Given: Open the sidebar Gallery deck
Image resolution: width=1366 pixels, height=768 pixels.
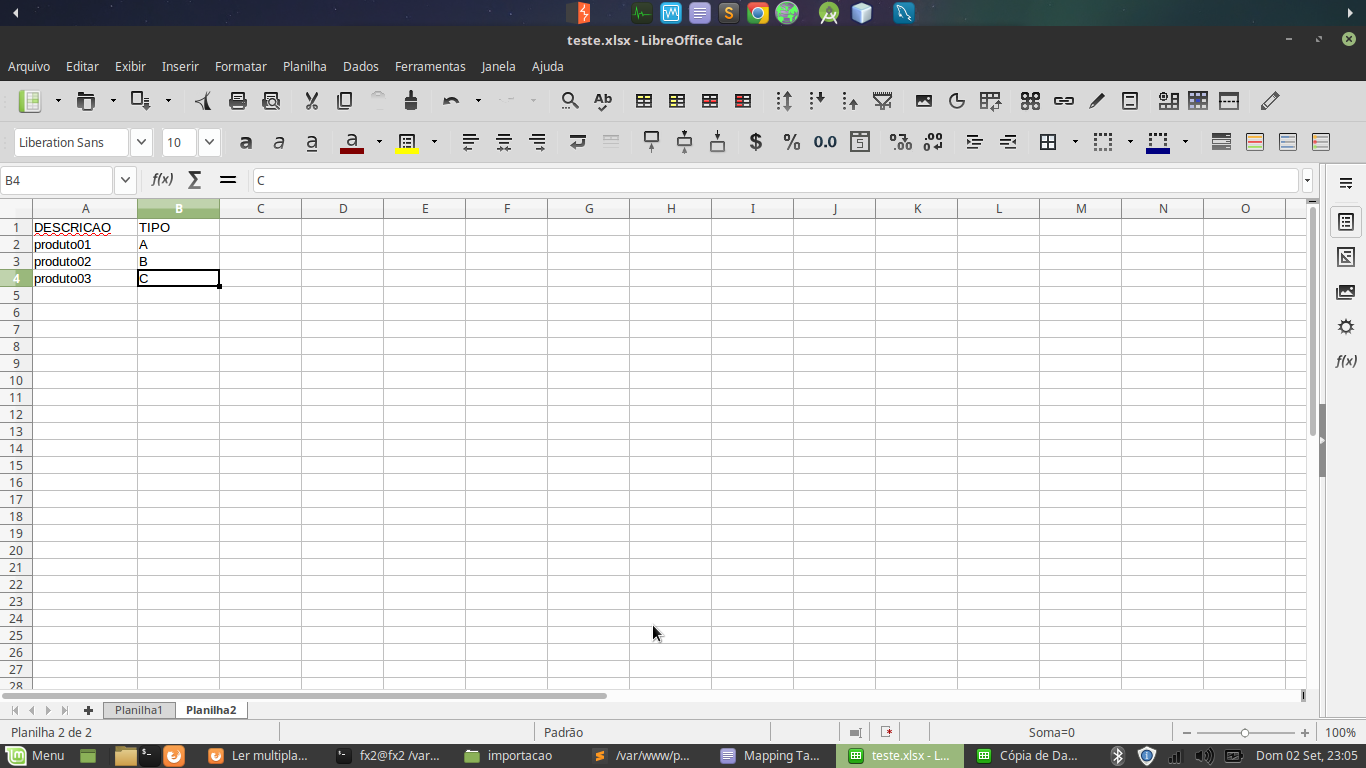Looking at the screenshot, I should (x=1346, y=292).
